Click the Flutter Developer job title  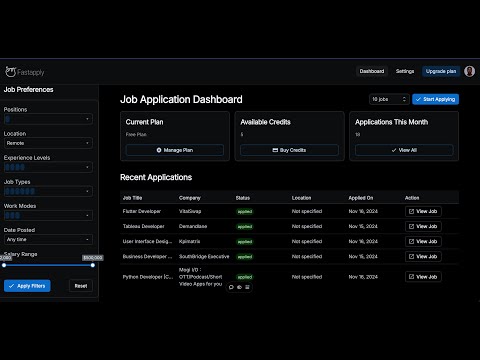[142, 211]
